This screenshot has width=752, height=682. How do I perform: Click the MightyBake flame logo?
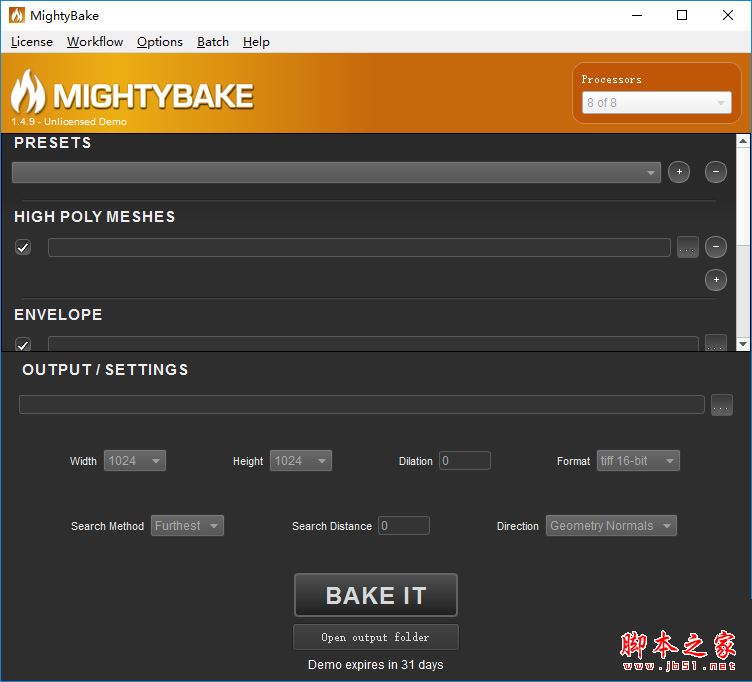click(28, 91)
